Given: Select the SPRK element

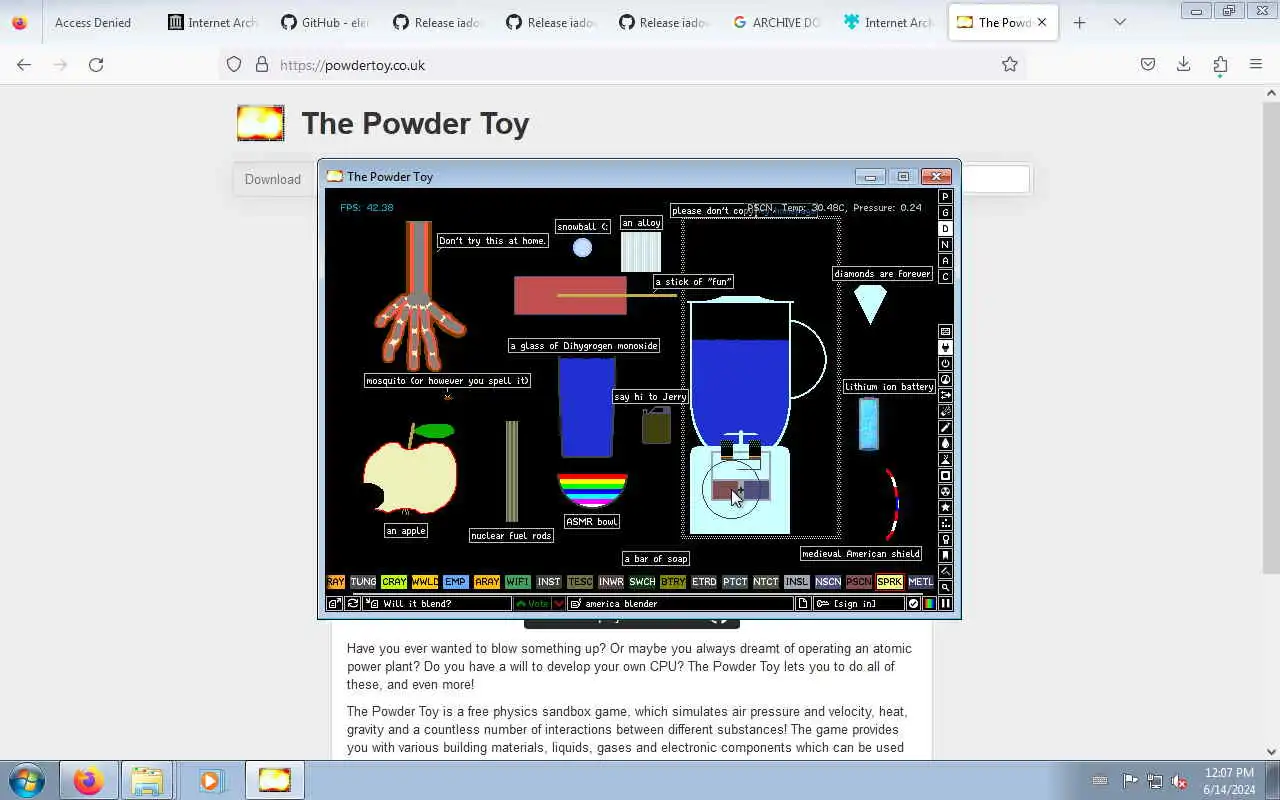Looking at the screenshot, I should click(x=889, y=582).
